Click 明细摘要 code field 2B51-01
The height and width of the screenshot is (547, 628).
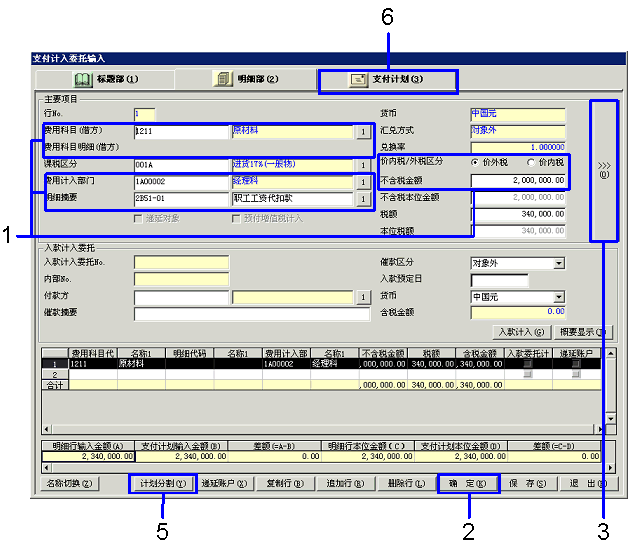(x=181, y=199)
